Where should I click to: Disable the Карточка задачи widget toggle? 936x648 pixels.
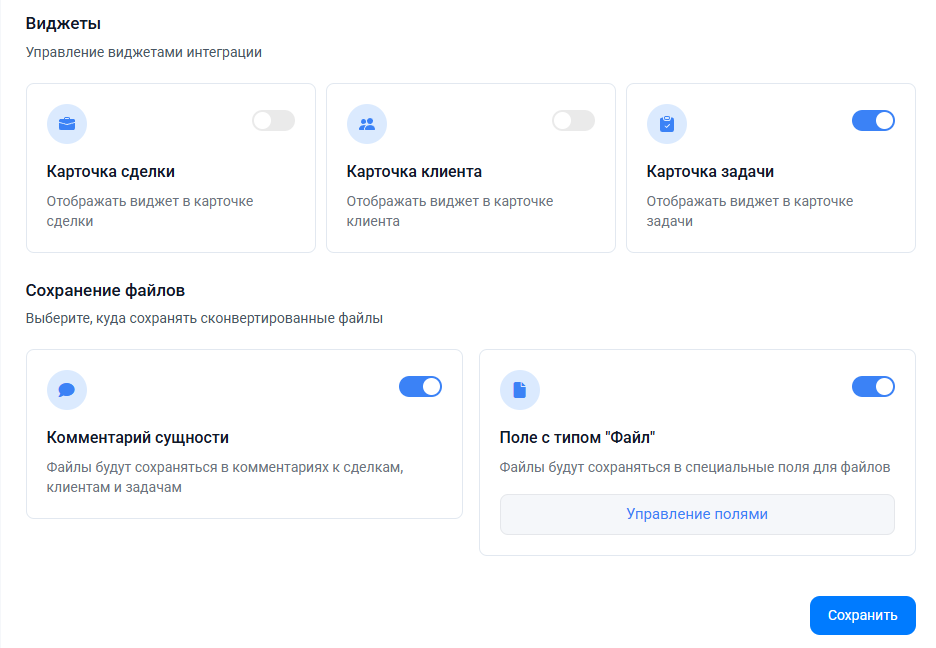(x=873, y=121)
